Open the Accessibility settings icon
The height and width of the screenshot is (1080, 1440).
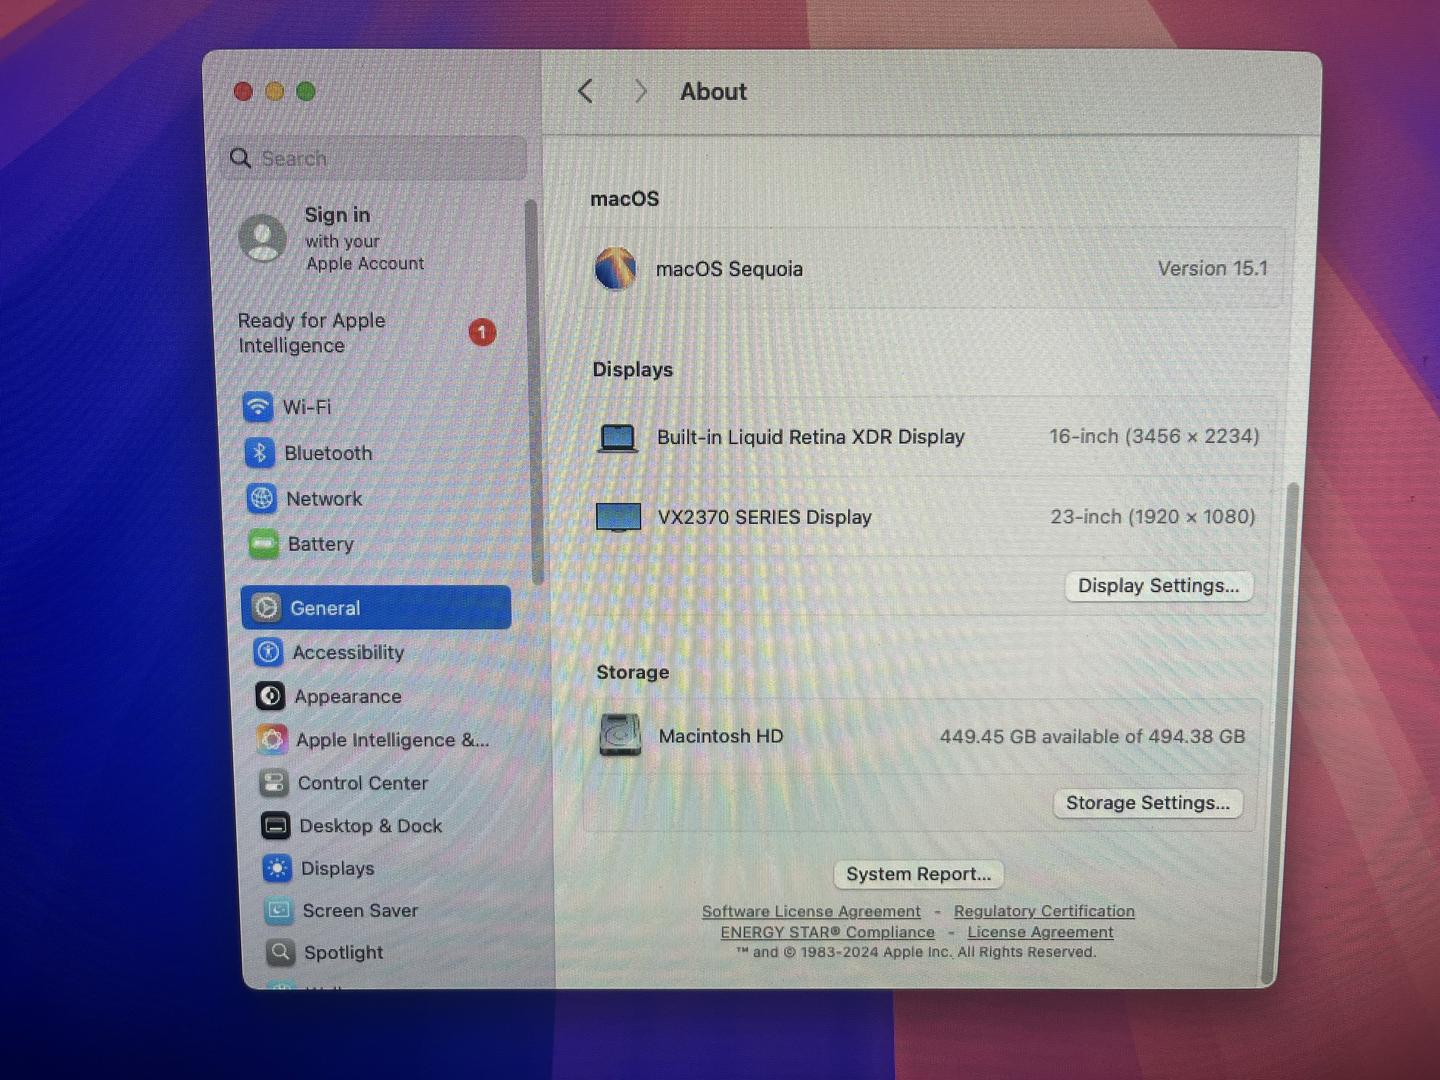(269, 652)
